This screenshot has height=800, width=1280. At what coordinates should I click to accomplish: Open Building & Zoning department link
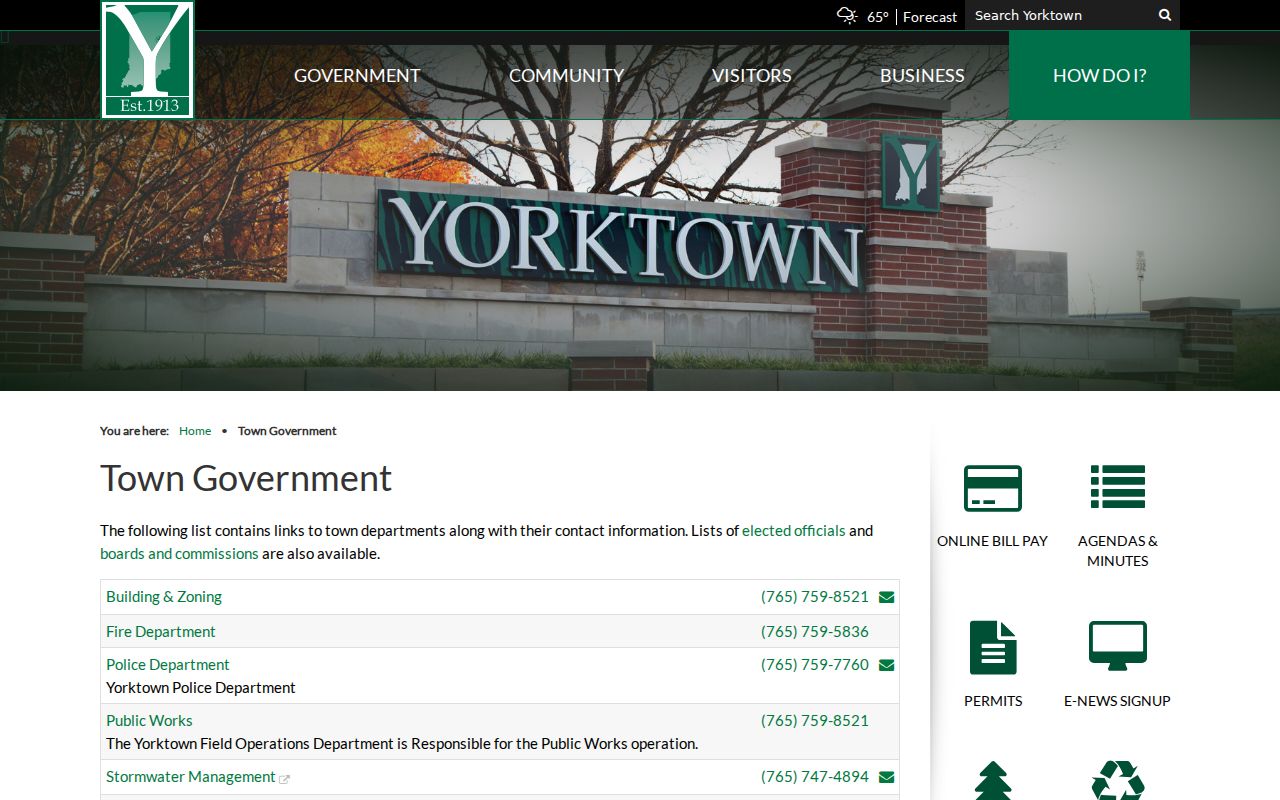coord(164,597)
